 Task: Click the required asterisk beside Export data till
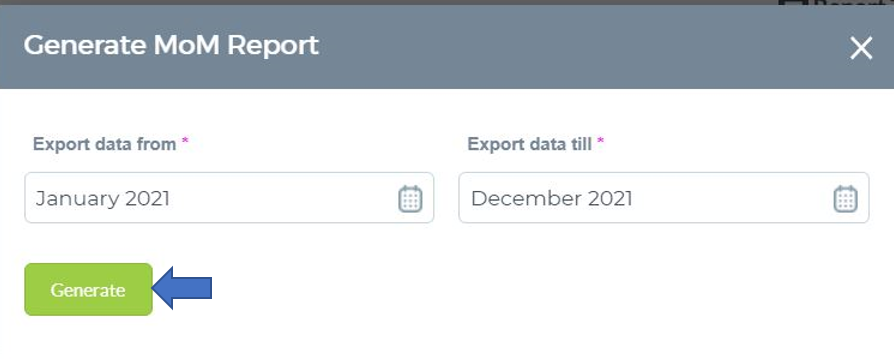(x=600, y=141)
